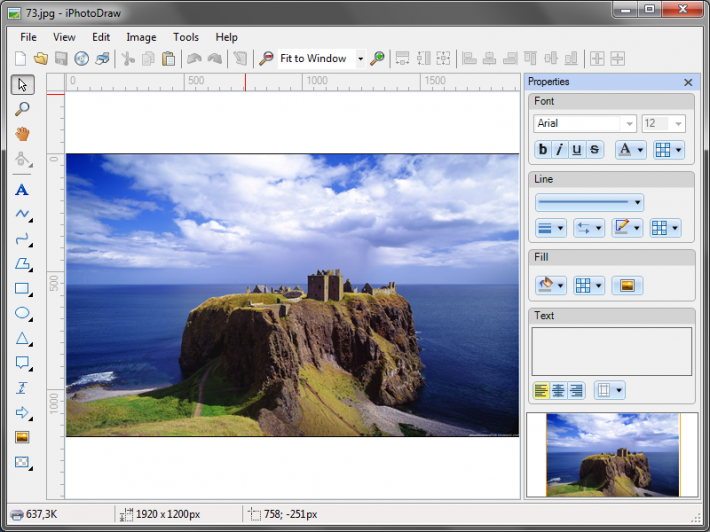Select the insert picture tool in toolbox
Screen dimensions: 710x532
22,437
